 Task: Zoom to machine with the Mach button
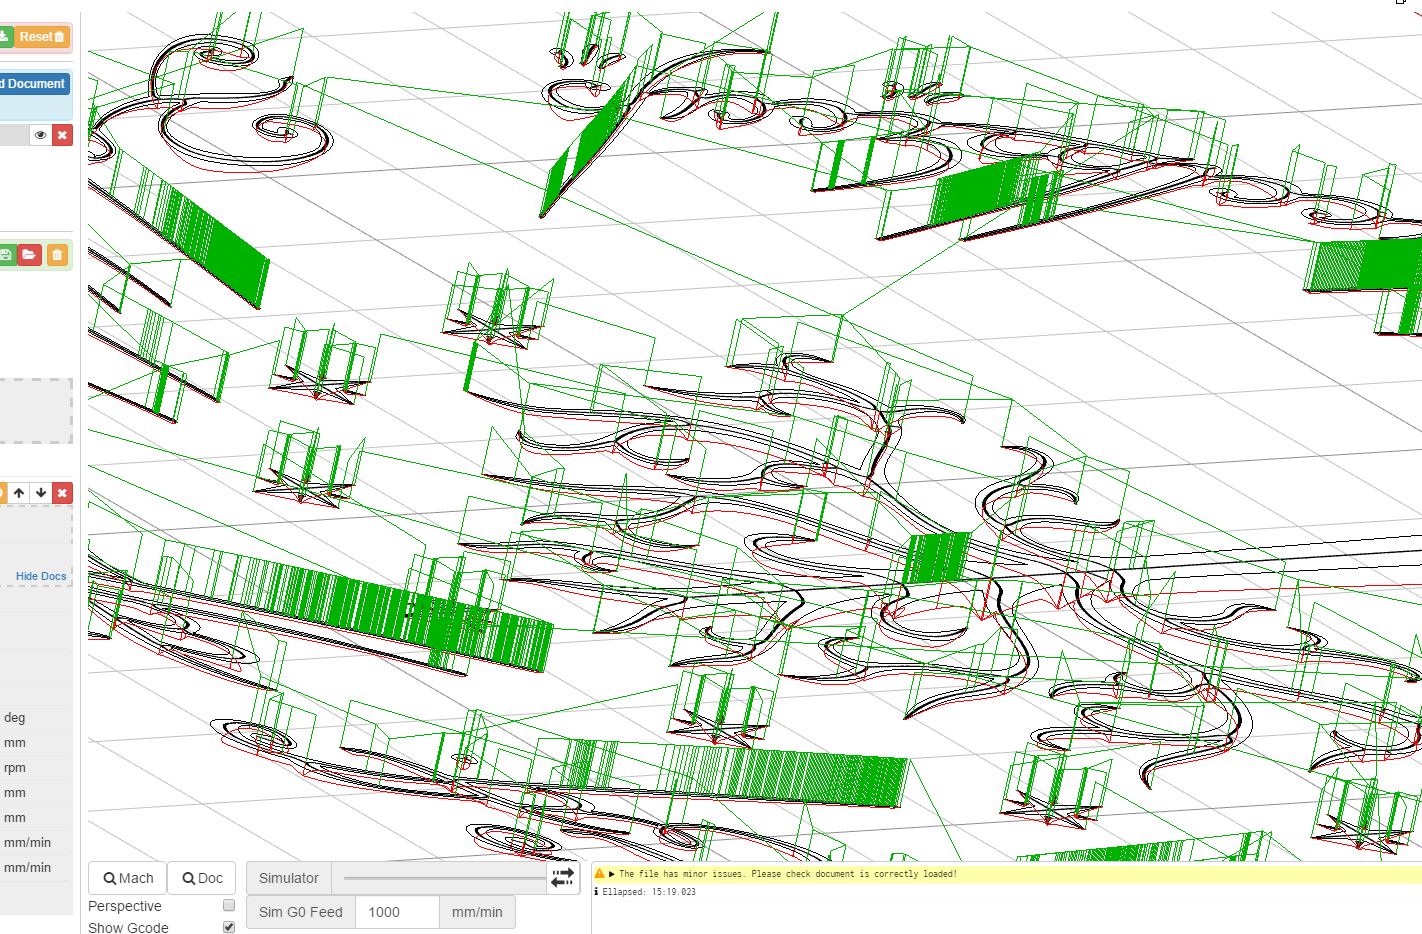128,878
